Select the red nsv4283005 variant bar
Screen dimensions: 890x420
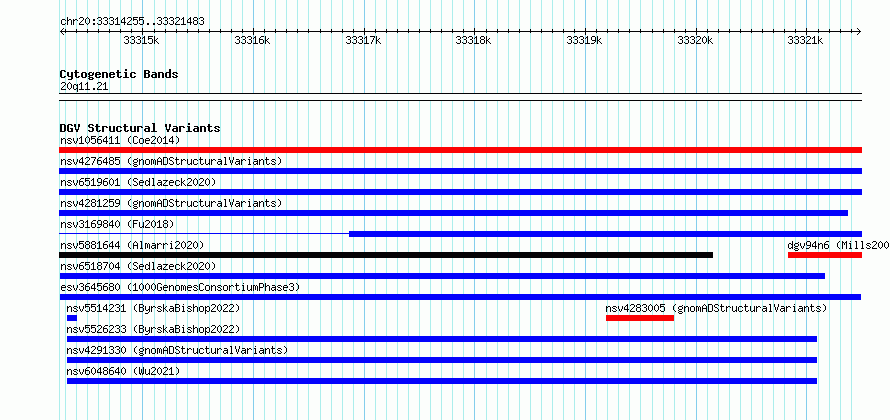point(640,318)
